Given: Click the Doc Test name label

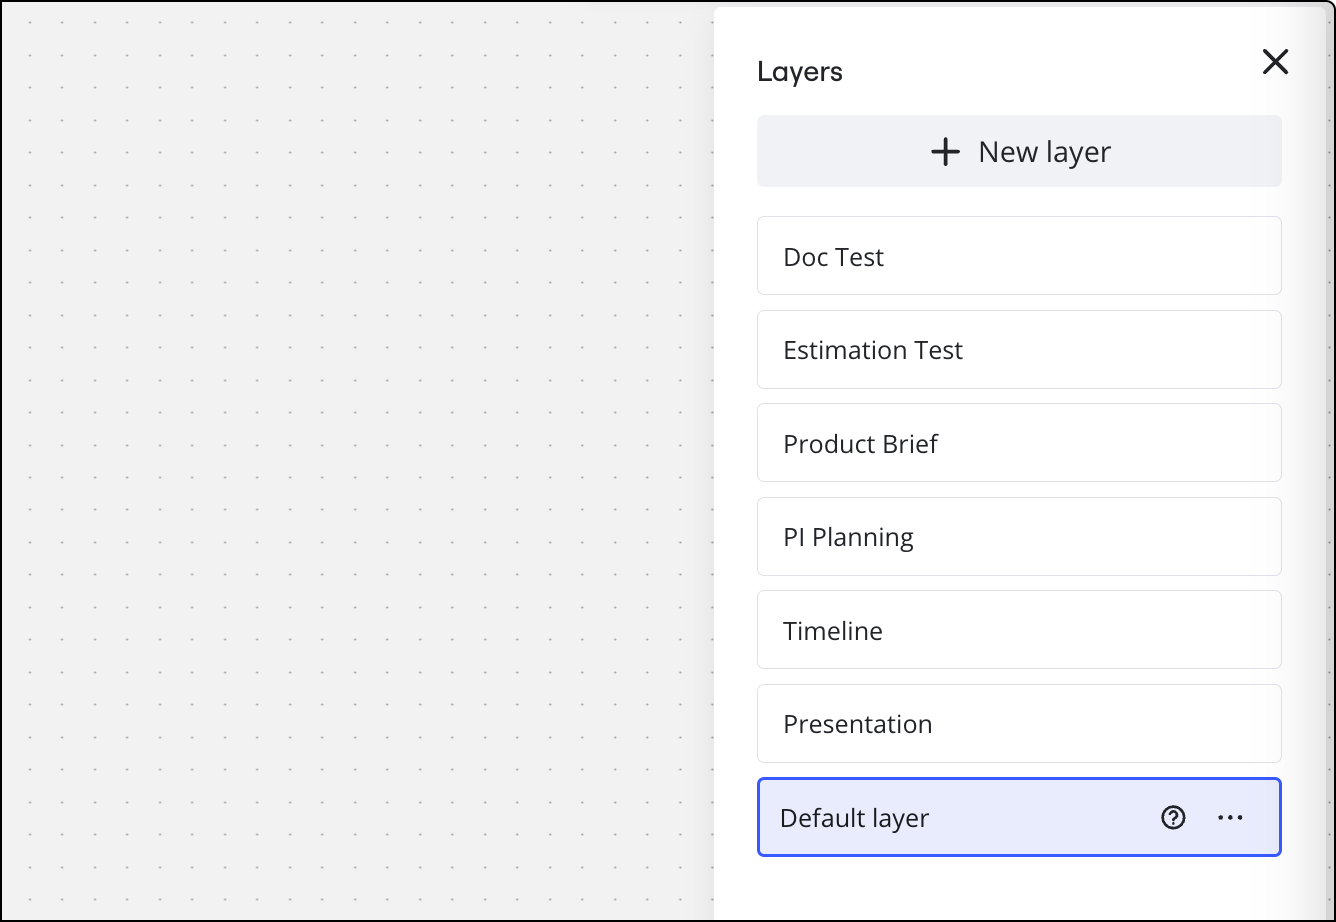Looking at the screenshot, I should click(833, 257).
